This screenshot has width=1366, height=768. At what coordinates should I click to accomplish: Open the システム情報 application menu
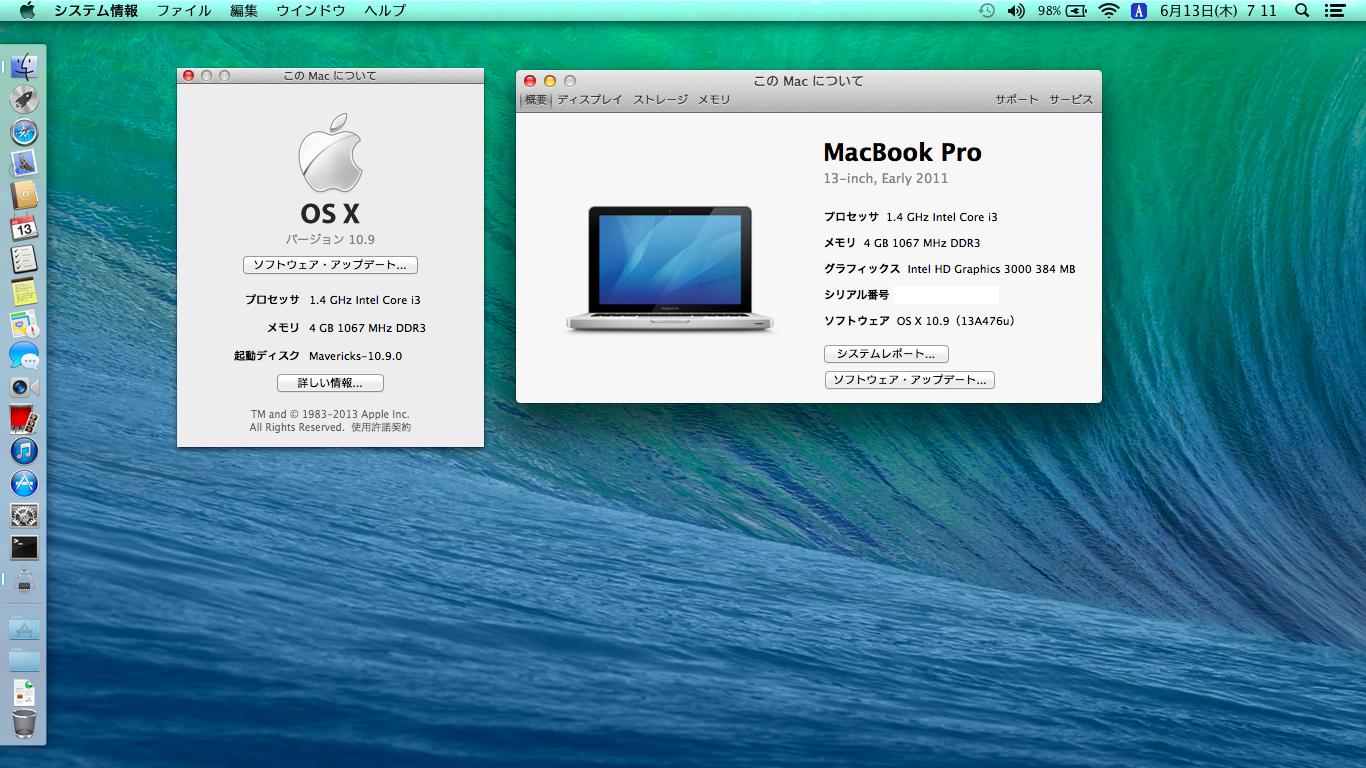(x=96, y=10)
